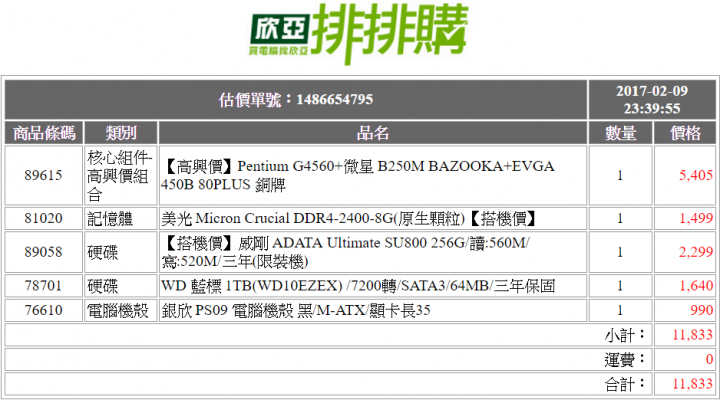720x400 pixels.
Task: Click price 5,405
Action: [x=696, y=175]
